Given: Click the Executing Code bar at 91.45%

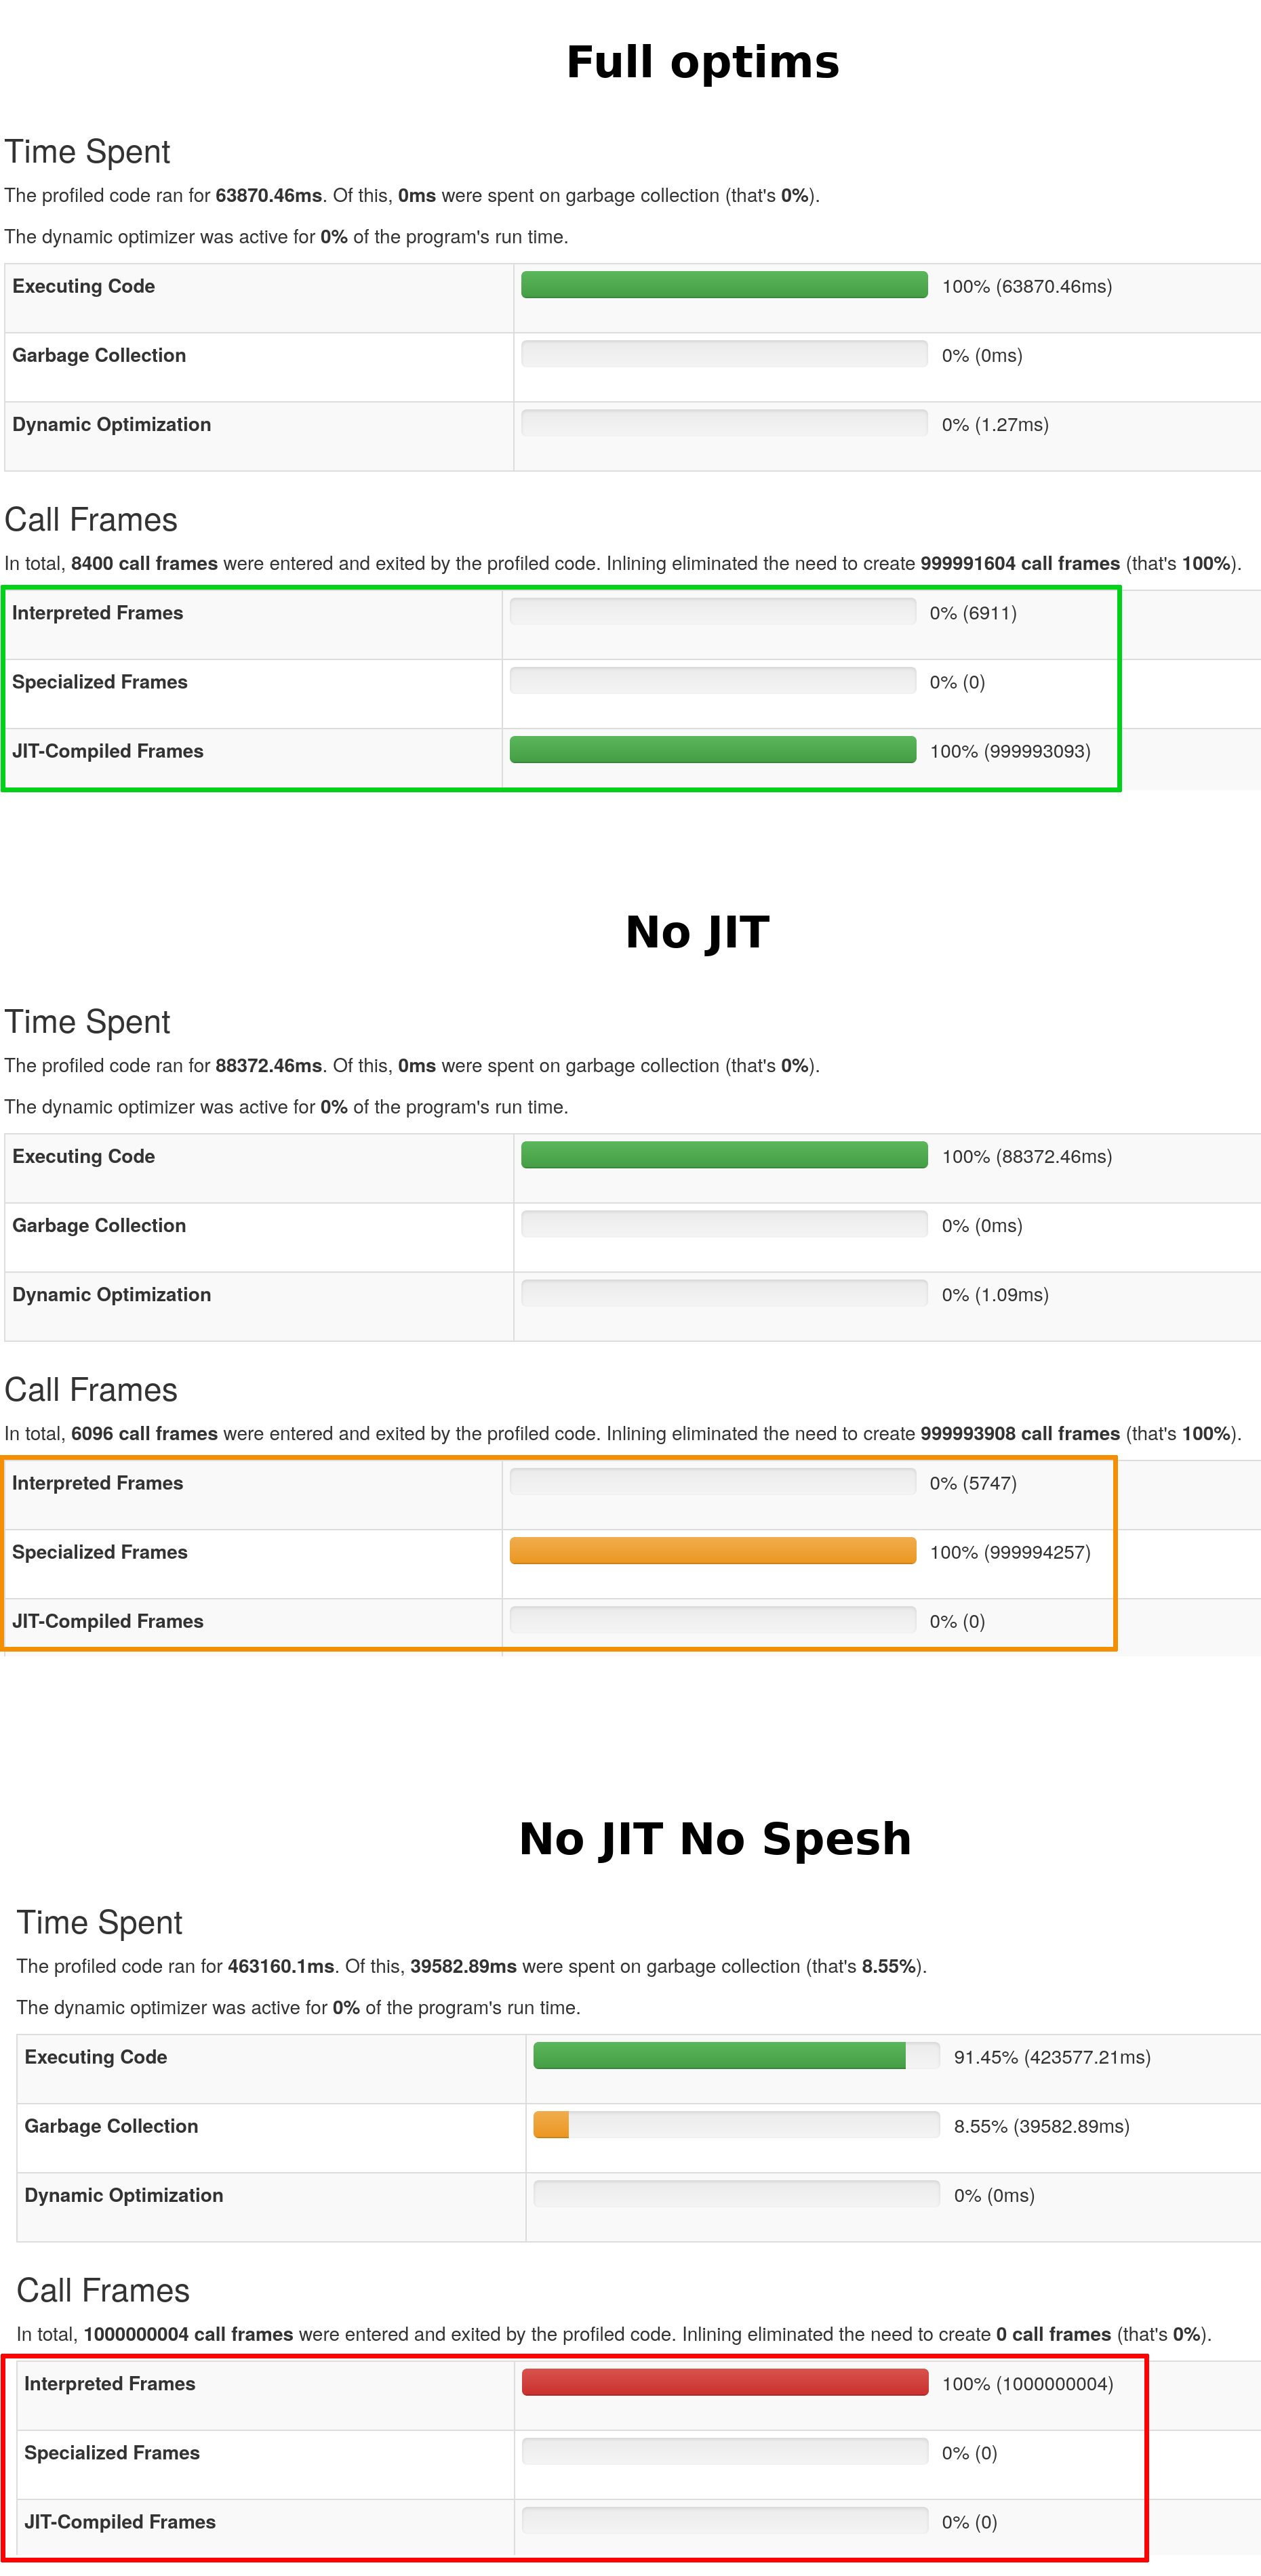Looking at the screenshot, I should coord(720,2056).
